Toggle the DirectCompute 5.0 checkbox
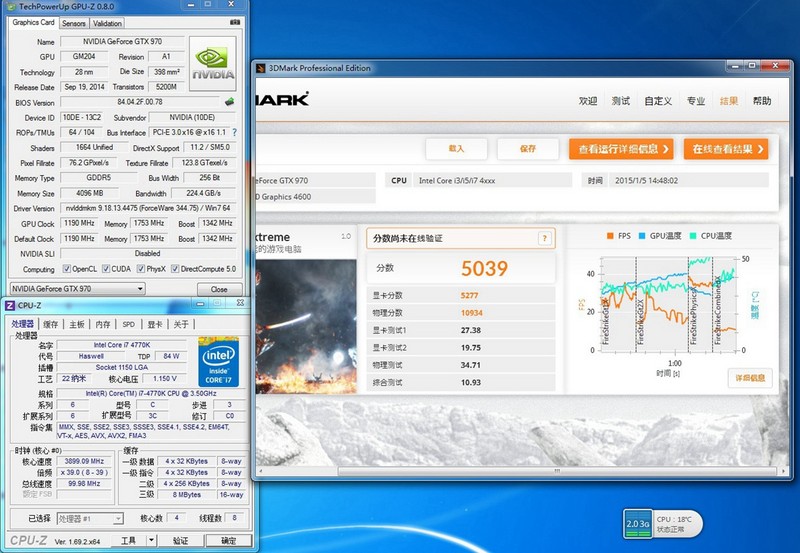The width and height of the screenshot is (800, 553). click(175, 269)
